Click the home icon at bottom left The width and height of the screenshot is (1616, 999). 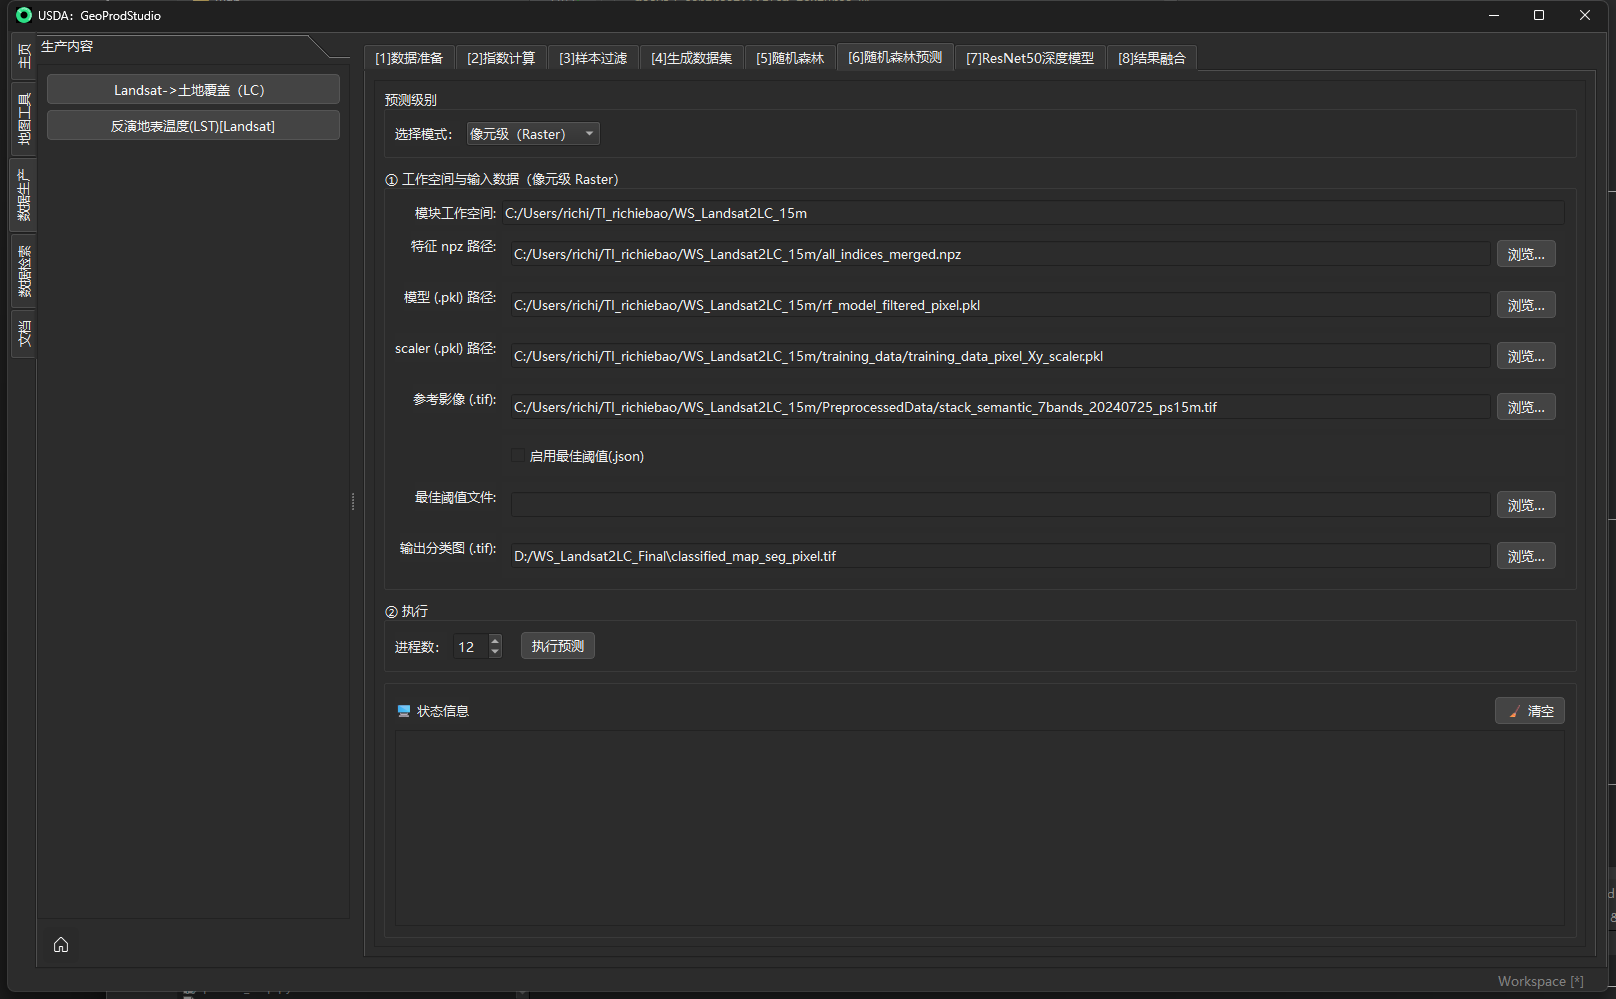61,945
